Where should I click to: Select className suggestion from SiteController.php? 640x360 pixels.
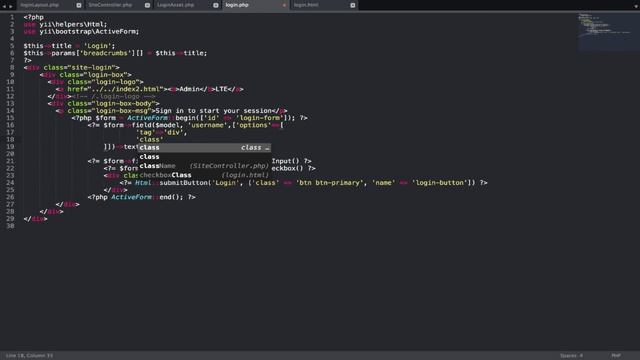point(204,166)
